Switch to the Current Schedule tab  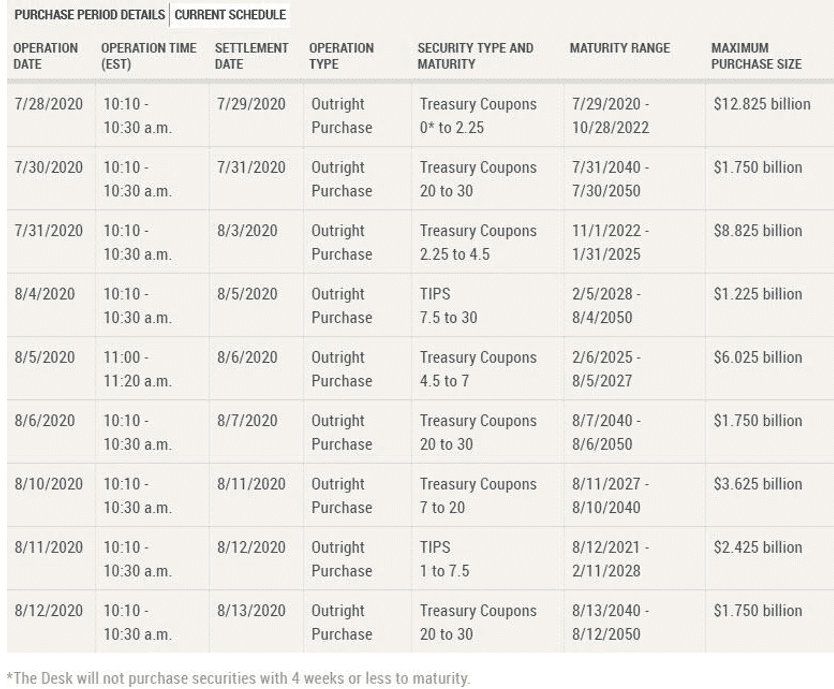click(230, 15)
